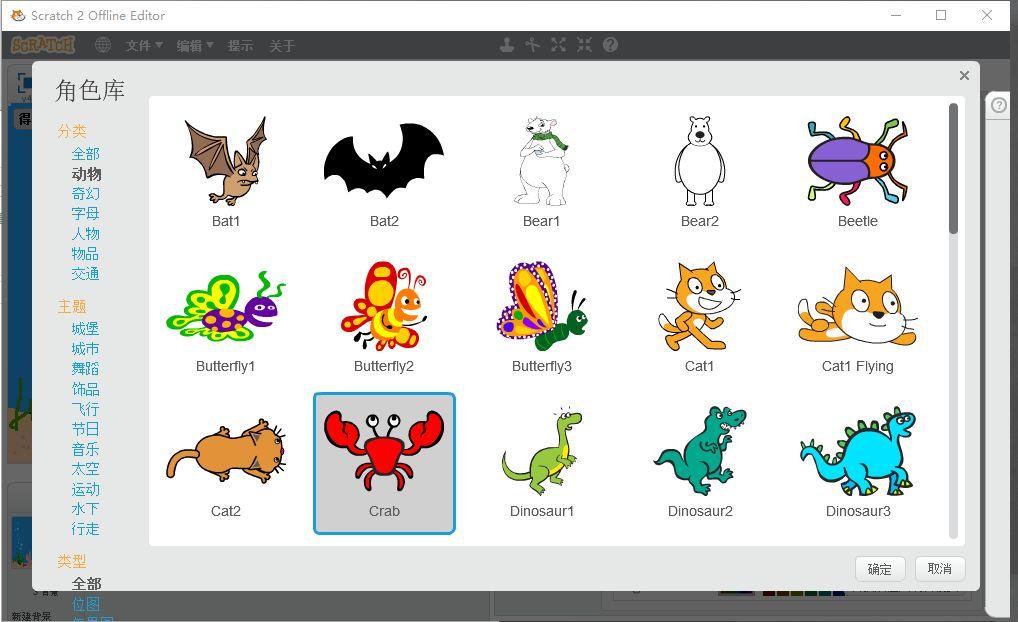Filter sprites by 奇幻 category
This screenshot has height=622, width=1018.
pyautogui.click(x=86, y=193)
